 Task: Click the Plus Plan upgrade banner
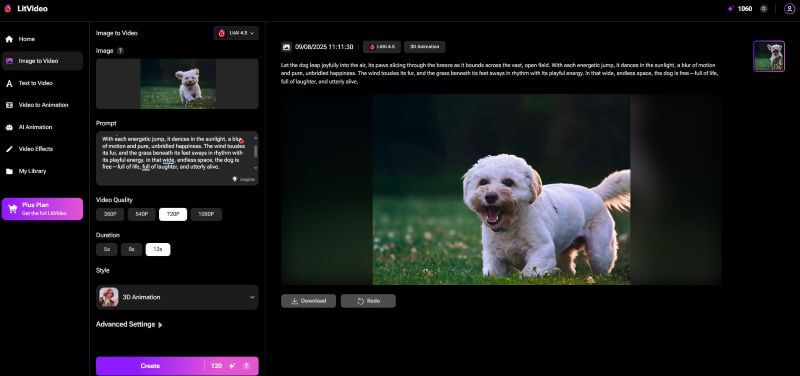pos(42,209)
